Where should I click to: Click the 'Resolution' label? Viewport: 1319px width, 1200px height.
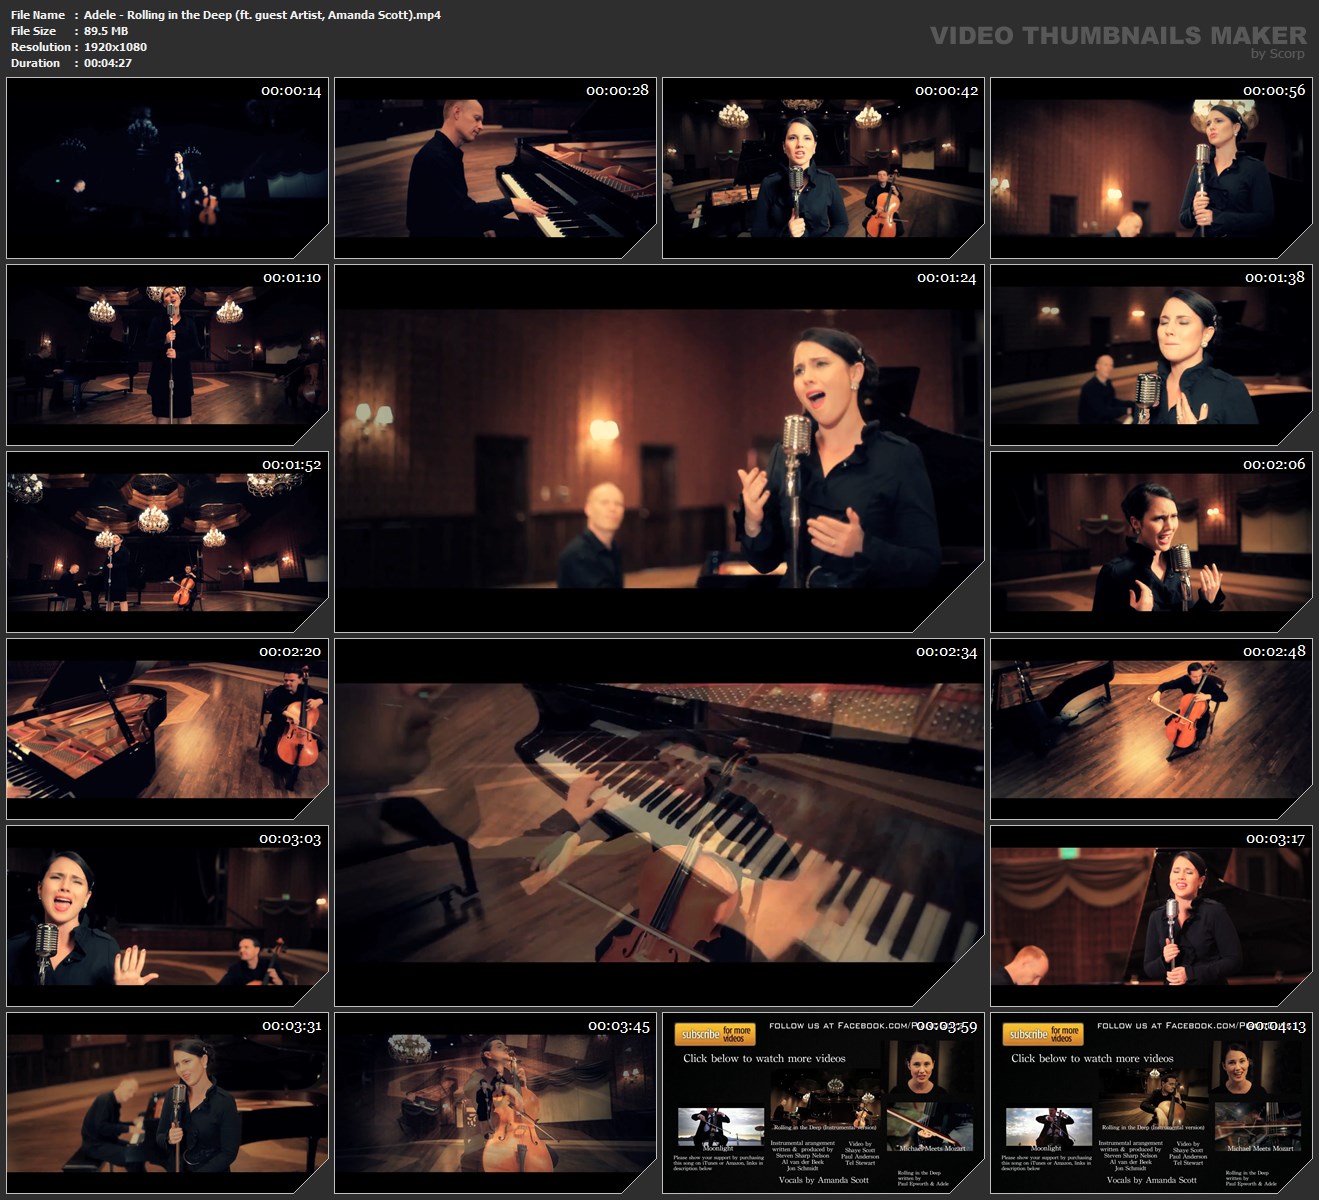pyautogui.click(x=41, y=47)
